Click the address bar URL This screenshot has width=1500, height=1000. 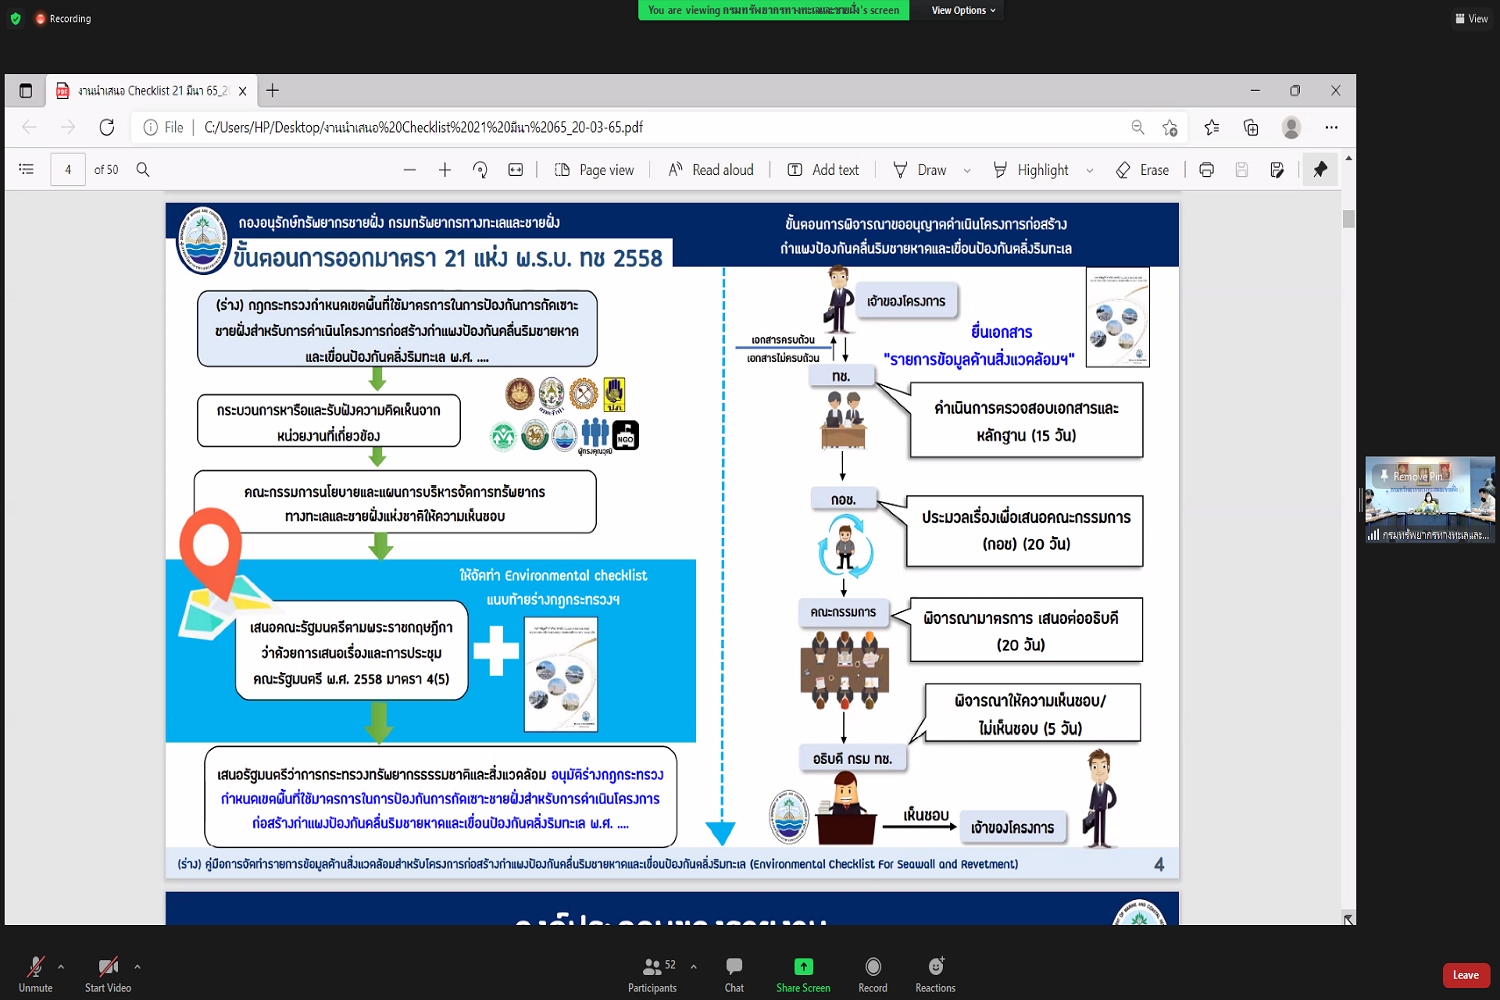coord(424,128)
